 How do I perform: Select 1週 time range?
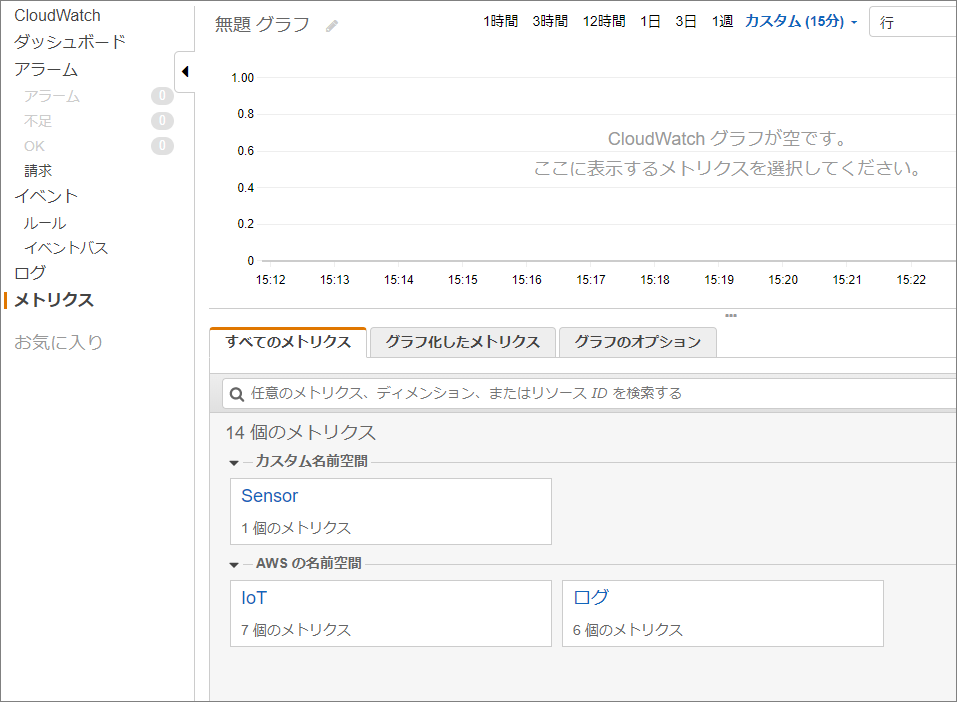(x=722, y=21)
